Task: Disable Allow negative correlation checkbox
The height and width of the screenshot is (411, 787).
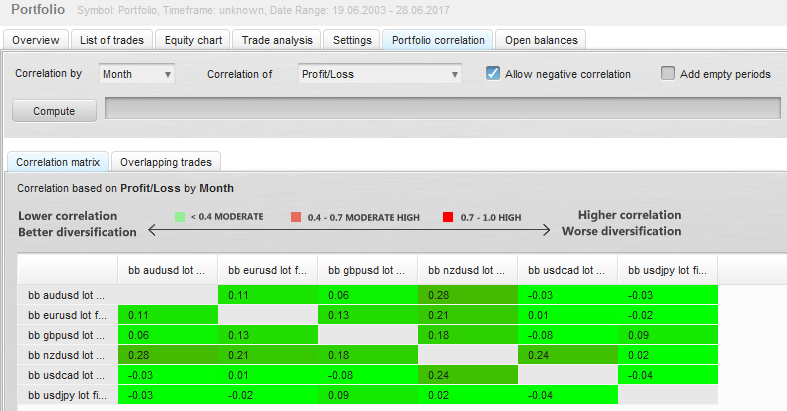Action: (x=493, y=73)
